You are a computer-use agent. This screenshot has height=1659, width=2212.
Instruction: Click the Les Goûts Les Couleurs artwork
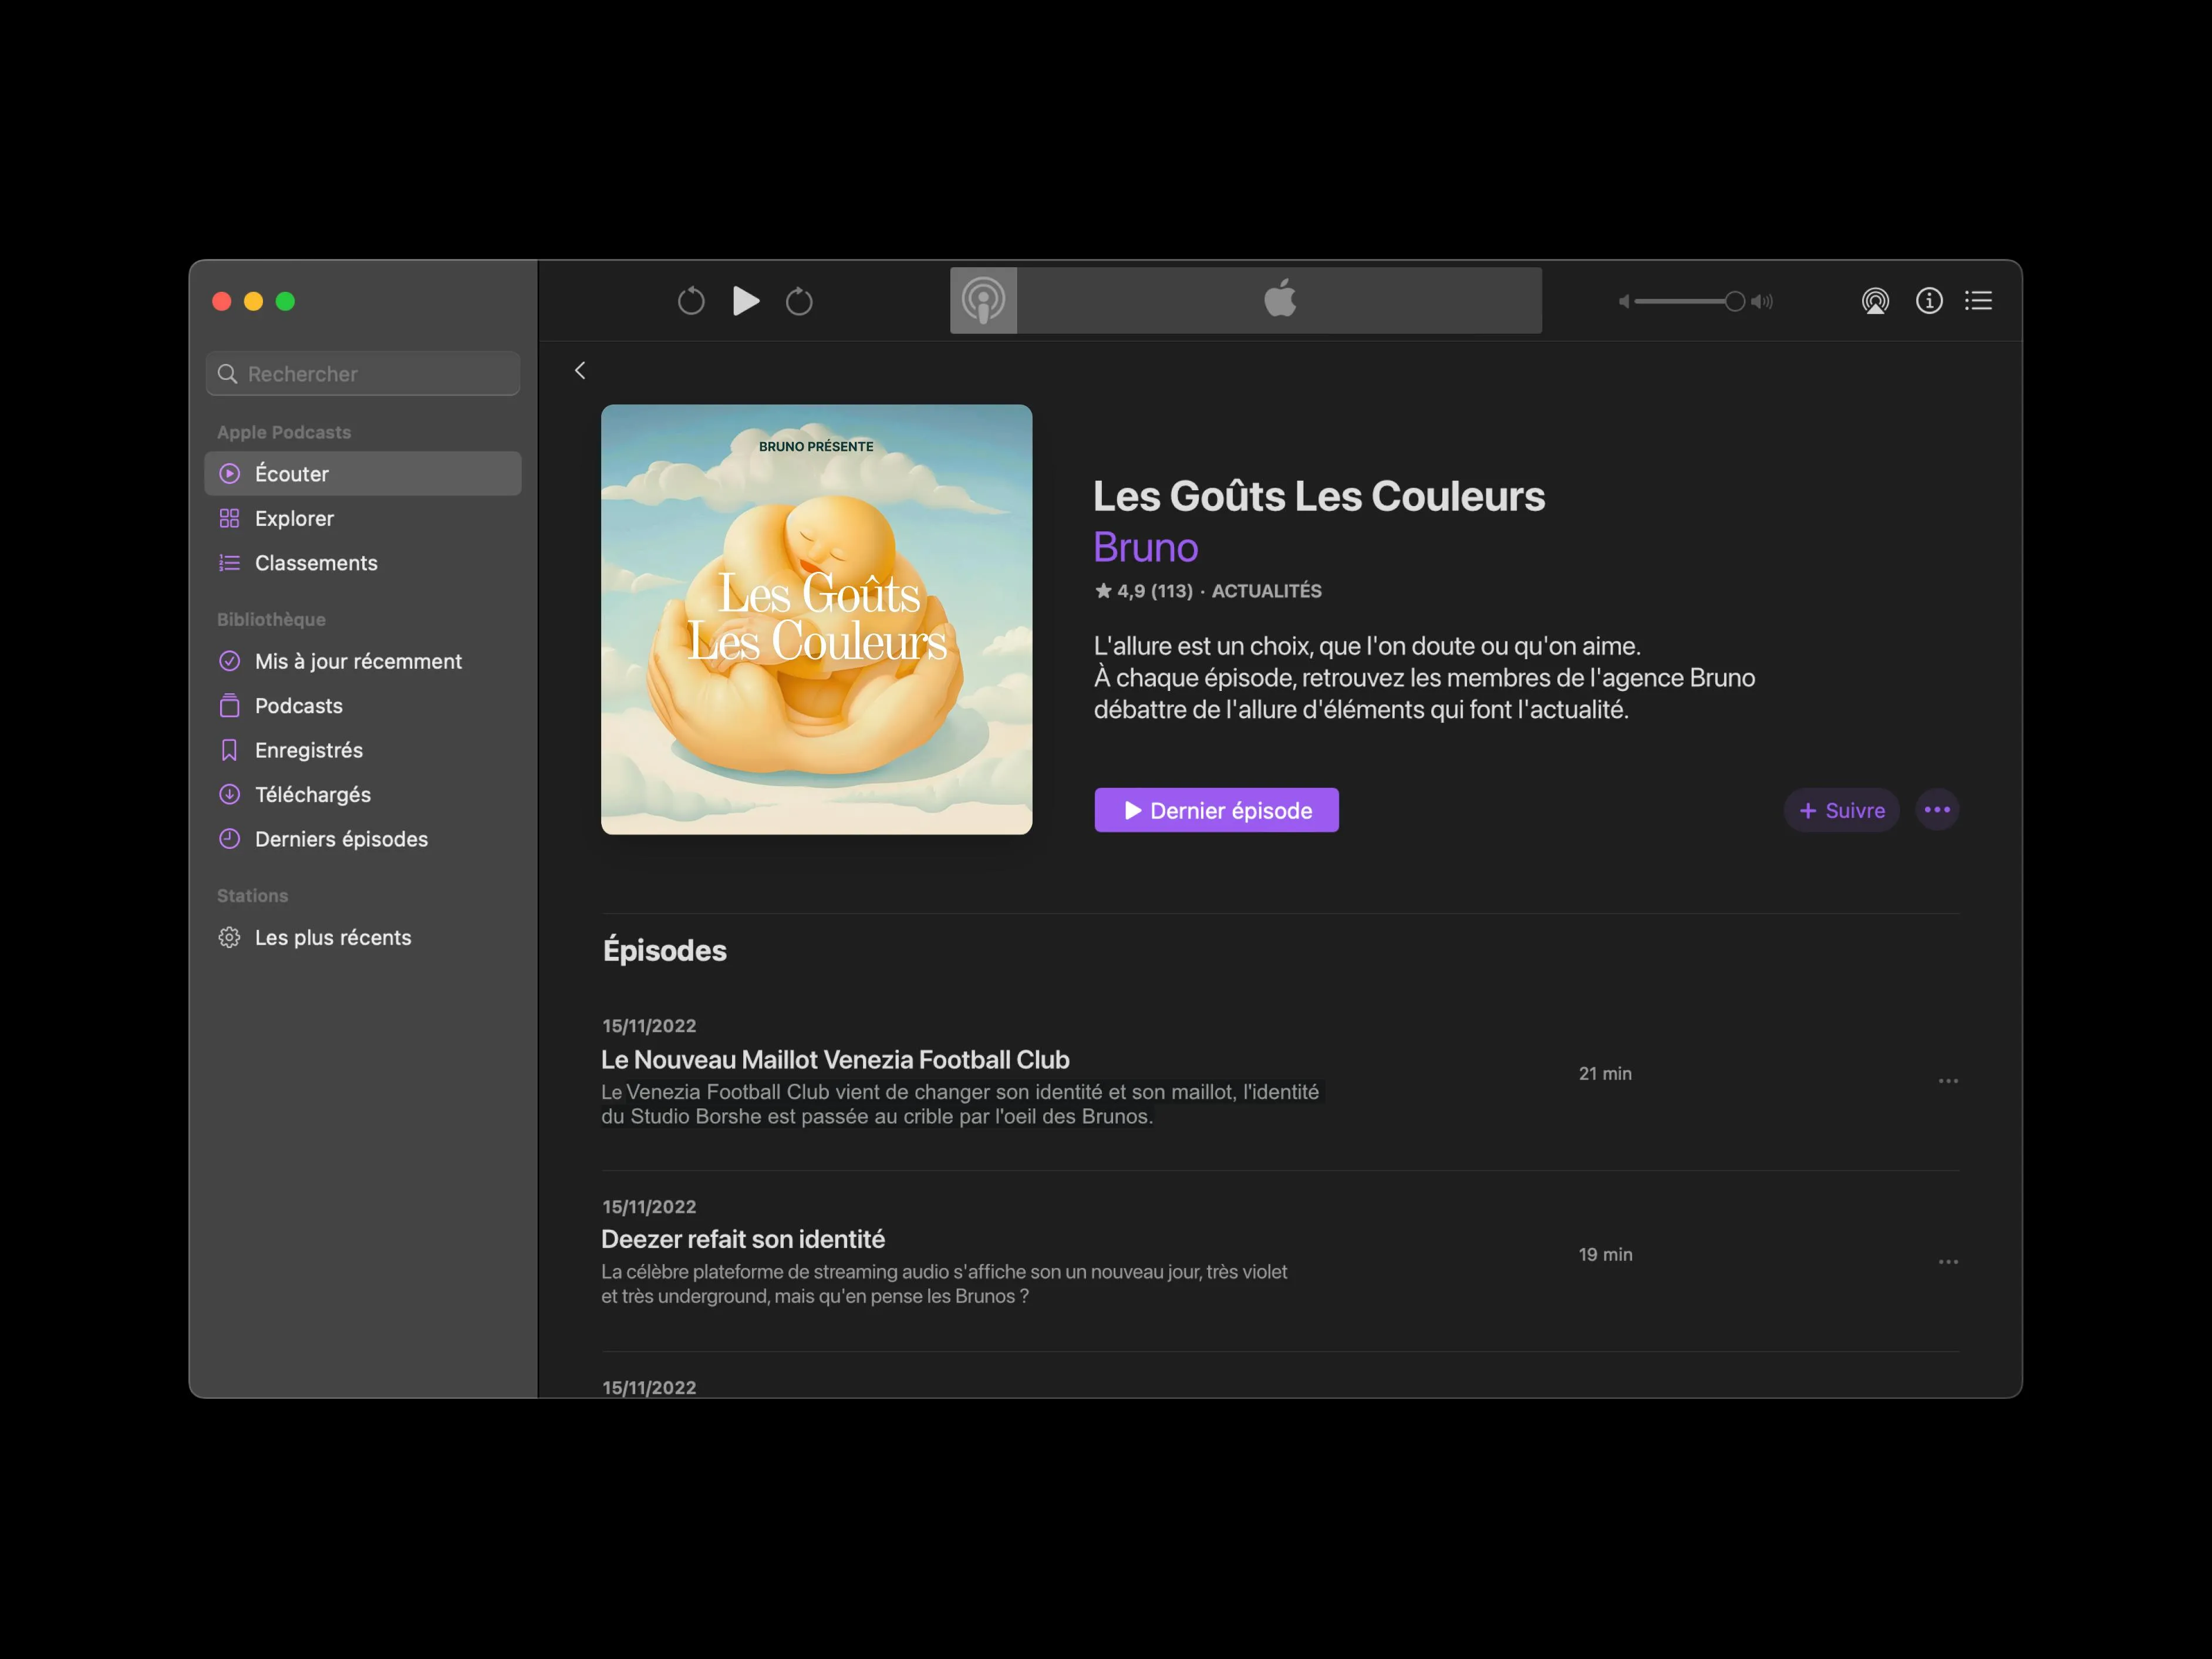pyautogui.click(x=816, y=619)
